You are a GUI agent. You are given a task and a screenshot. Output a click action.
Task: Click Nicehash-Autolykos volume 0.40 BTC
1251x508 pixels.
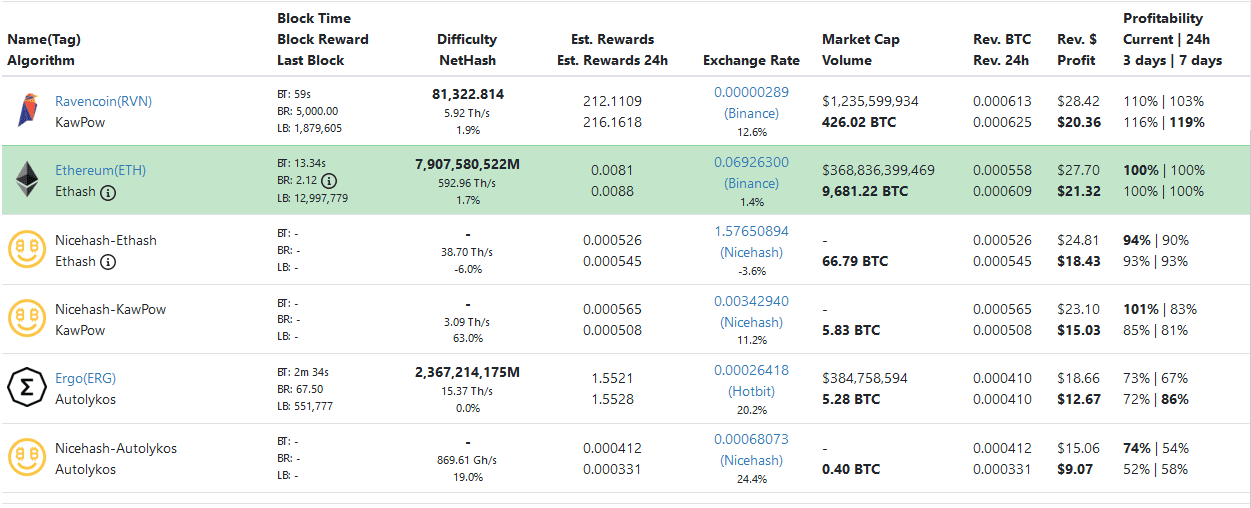[x=851, y=469]
